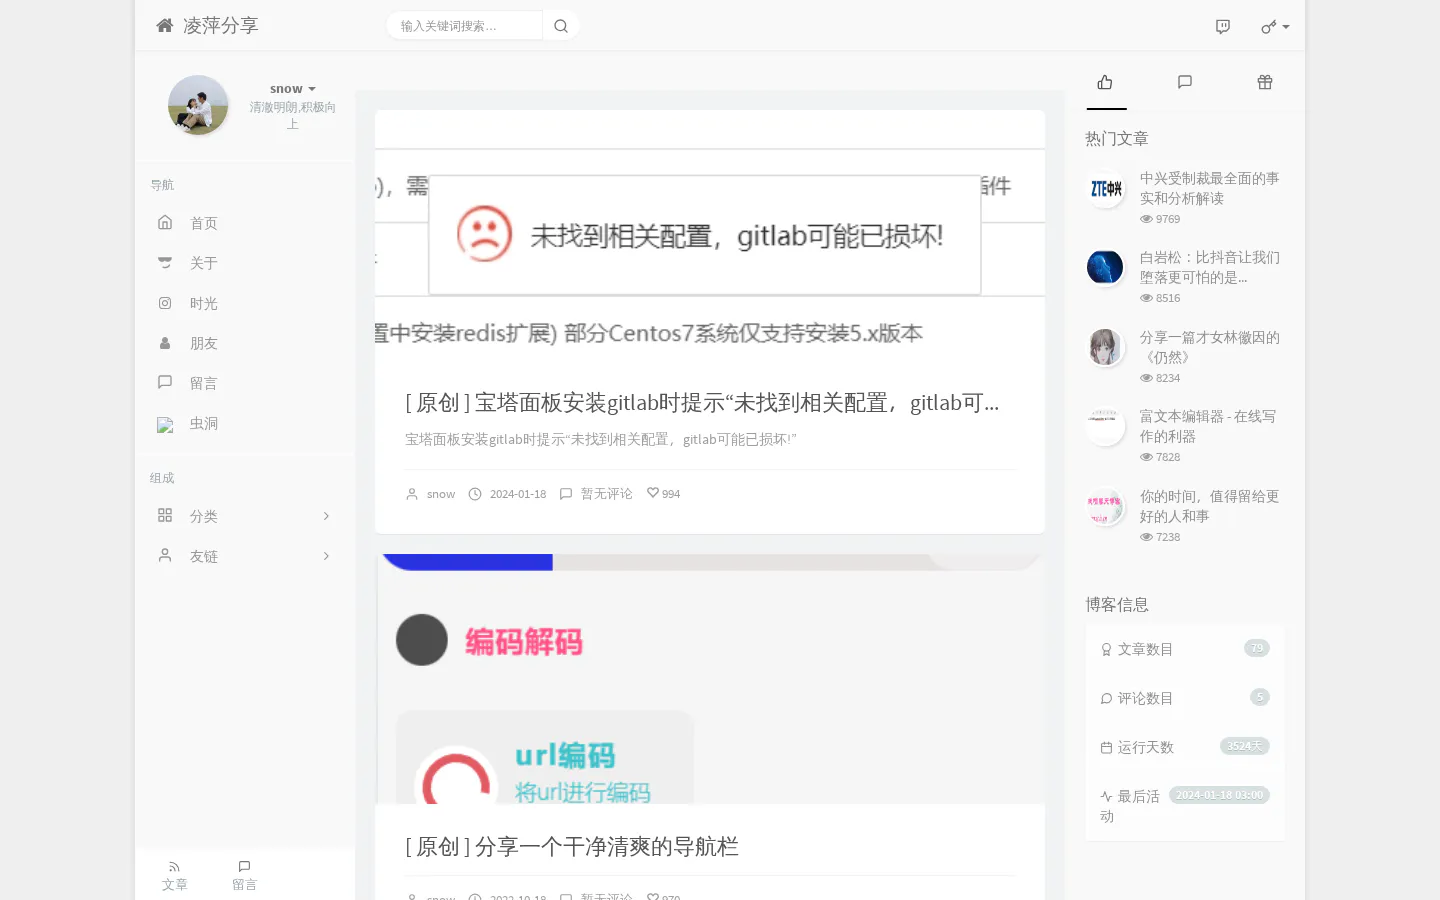Click the 评论数目 row in blog info

[1185, 698]
